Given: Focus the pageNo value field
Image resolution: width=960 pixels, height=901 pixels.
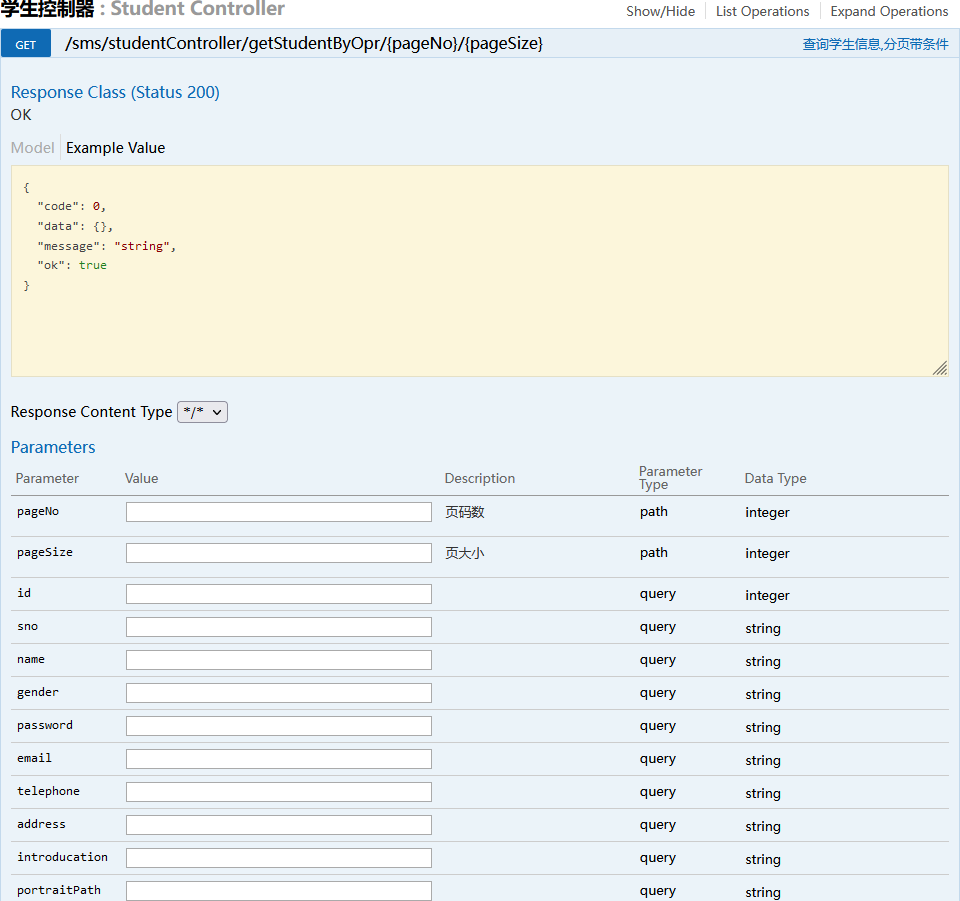Looking at the screenshot, I should pyautogui.click(x=279, y=512).
